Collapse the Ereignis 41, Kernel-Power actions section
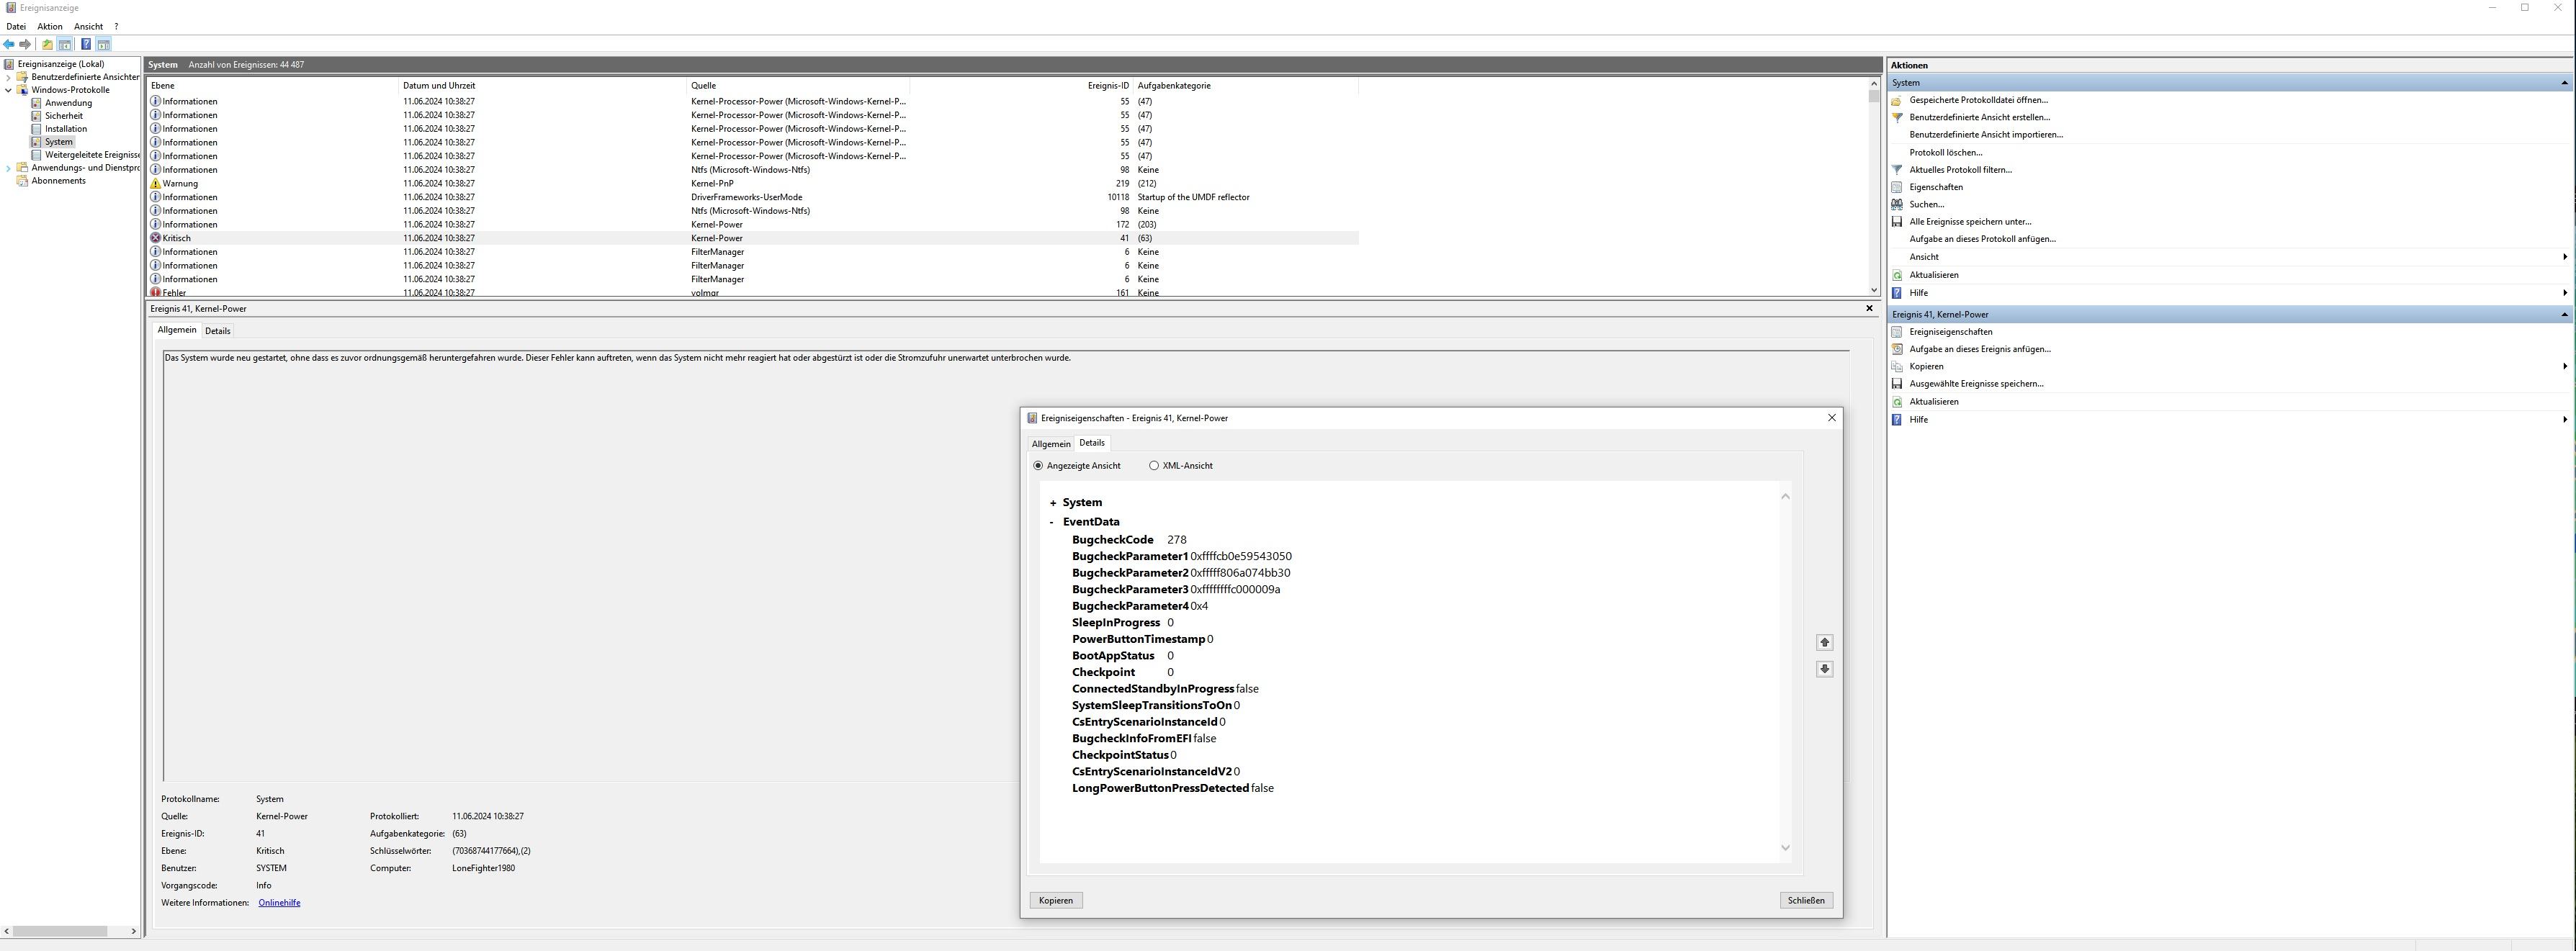Image resolution: width=2576 pixels, height=951 pixels. (x=2564, y=314)
